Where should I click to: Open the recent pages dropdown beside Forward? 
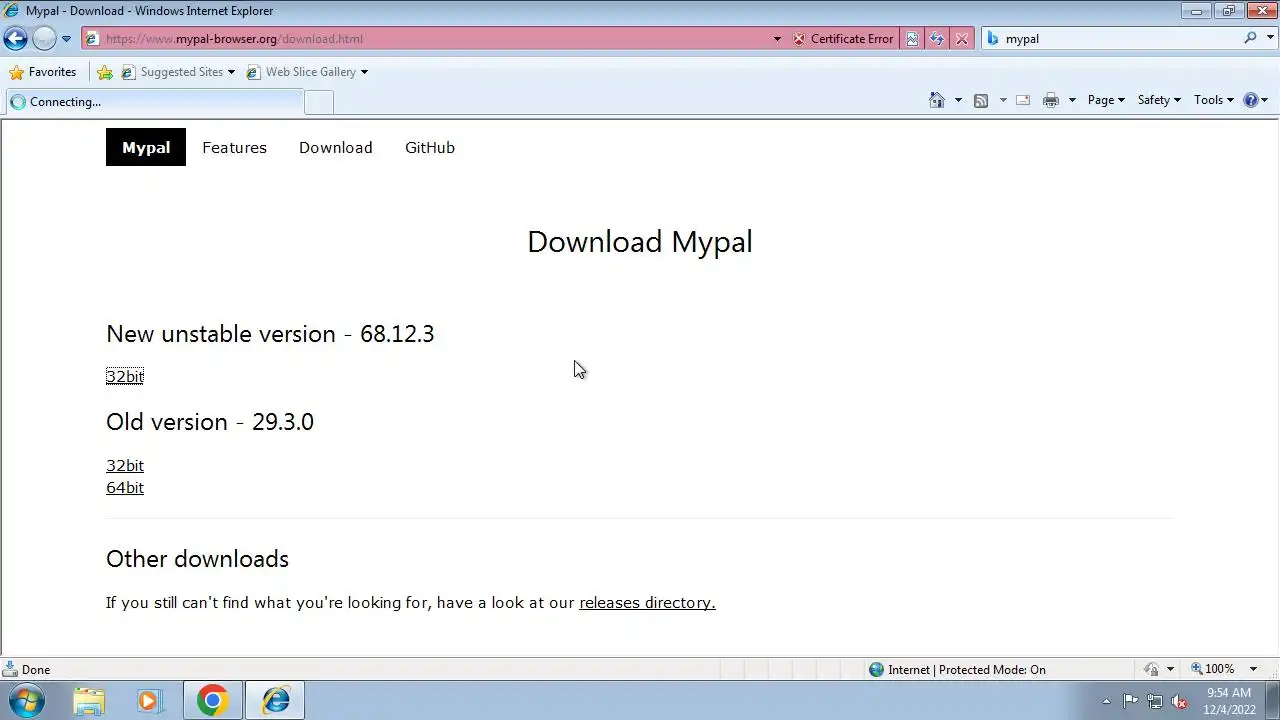(x=66, y=39)
